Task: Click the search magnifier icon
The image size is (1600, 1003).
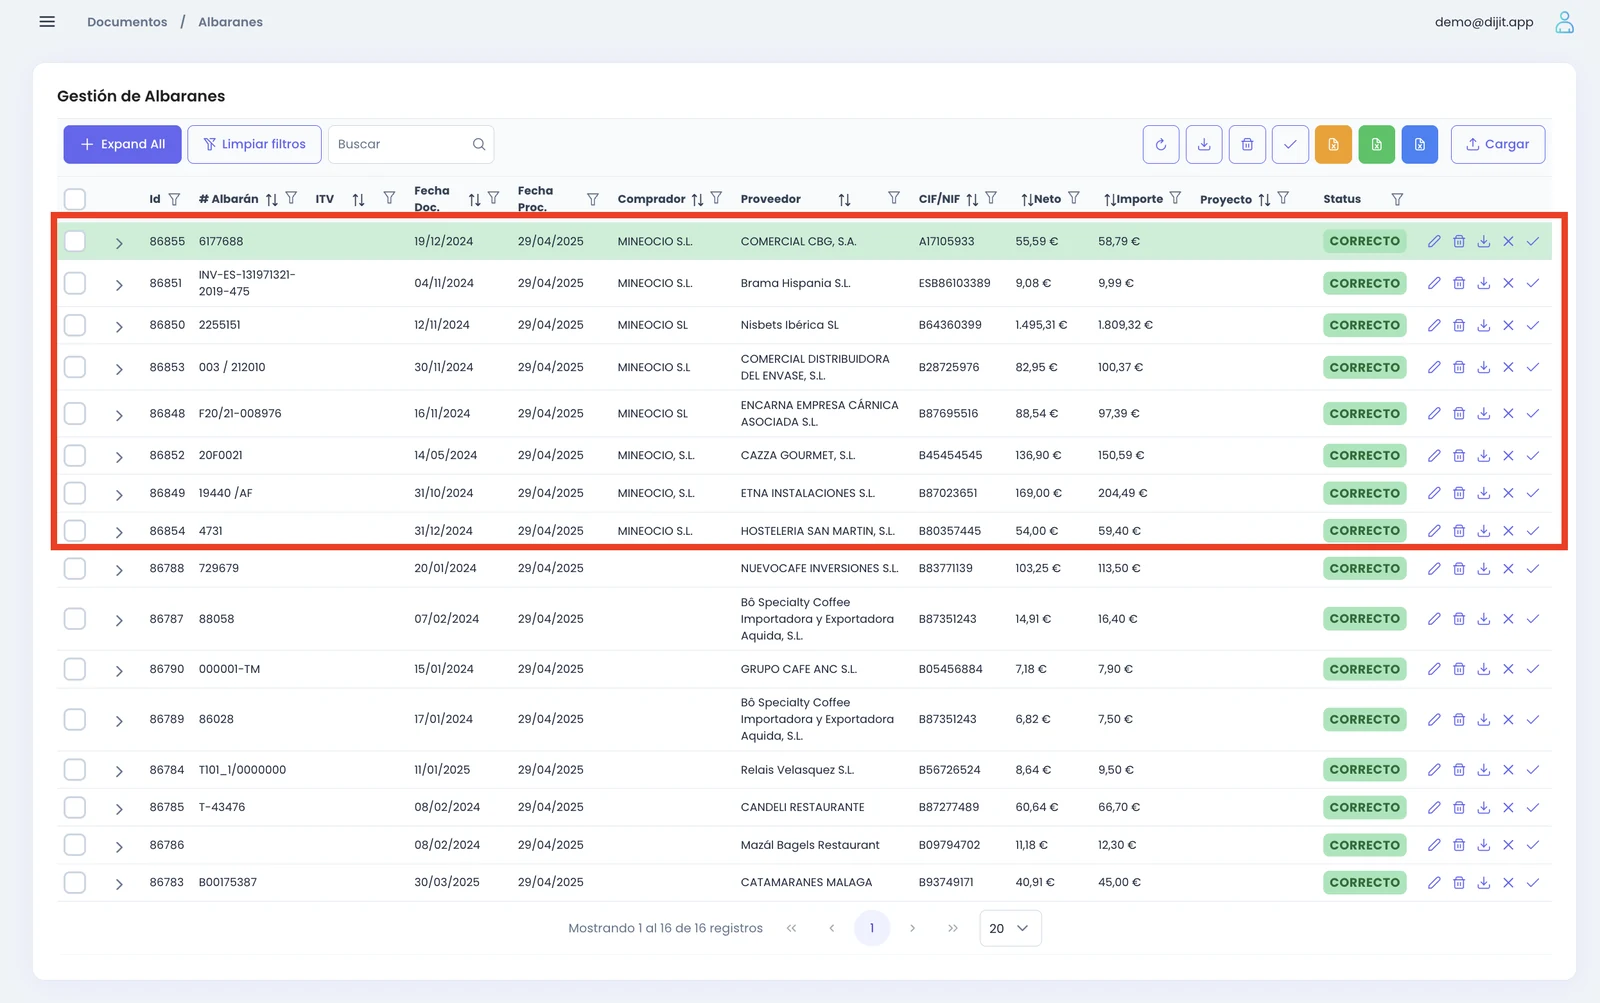Action: (x=479, y=144)
